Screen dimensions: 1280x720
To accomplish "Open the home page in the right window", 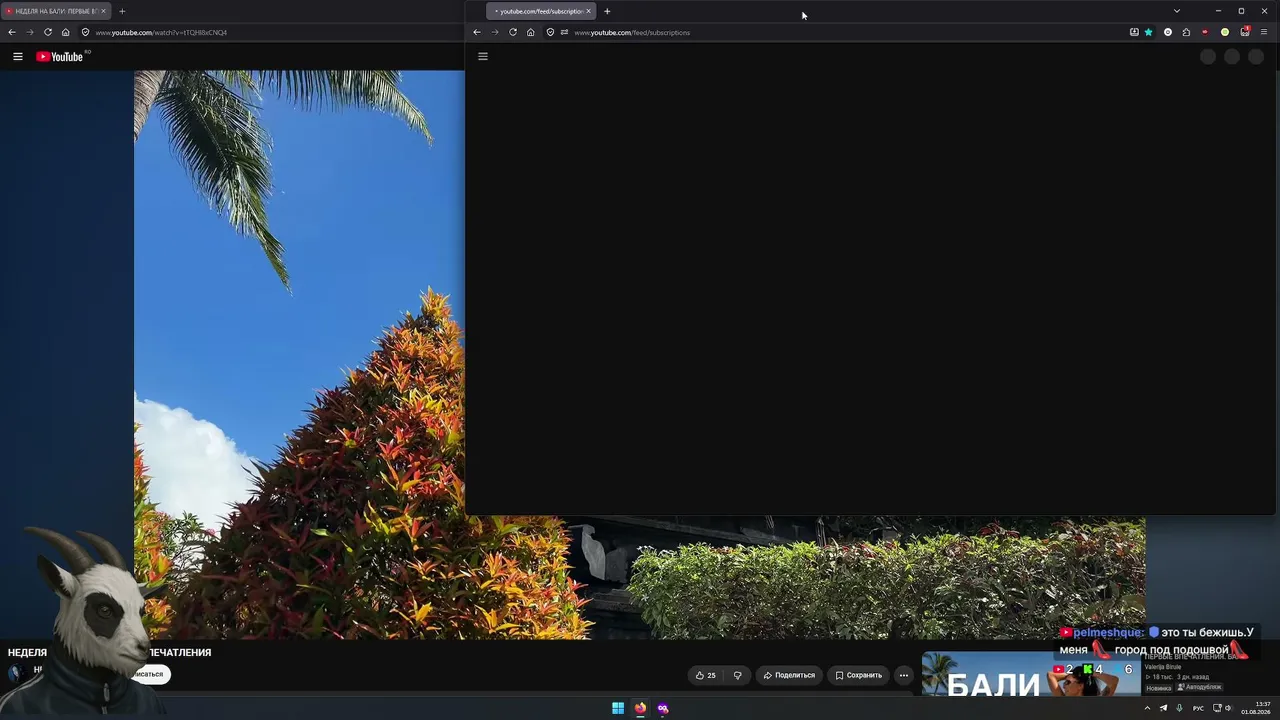I will (531, 32).
